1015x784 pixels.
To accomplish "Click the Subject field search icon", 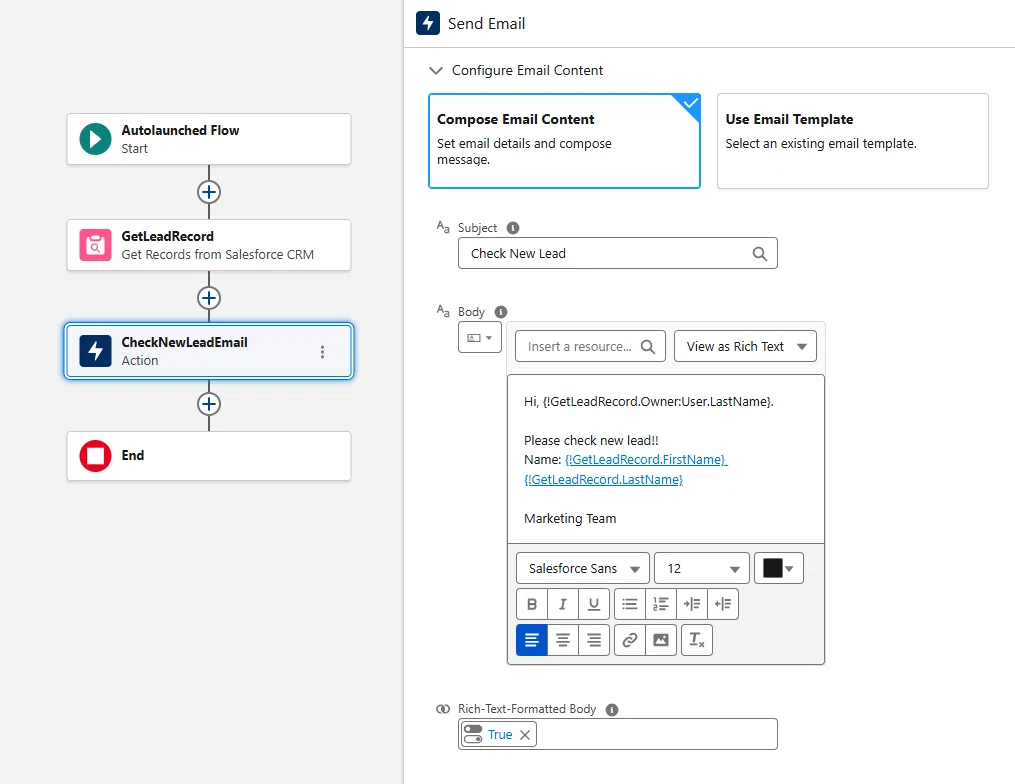I will [x=760, y=254].
